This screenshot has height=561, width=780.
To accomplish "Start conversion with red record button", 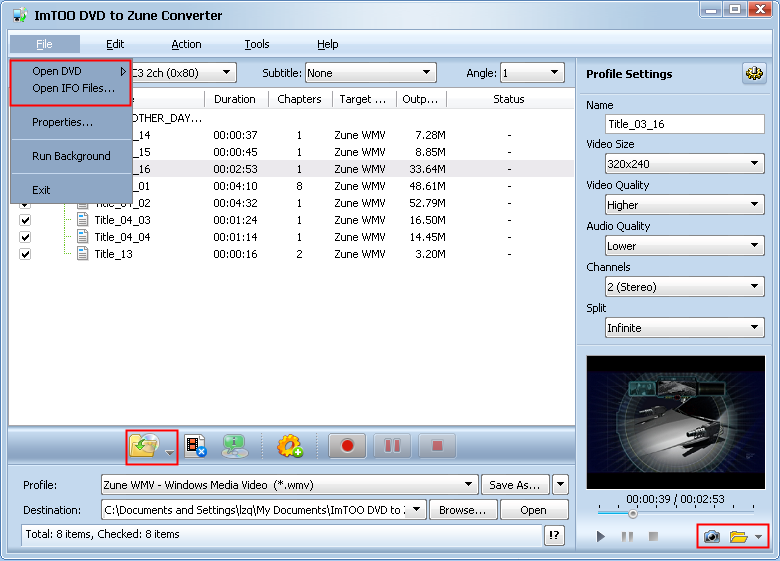I will [x=347, y=446].
